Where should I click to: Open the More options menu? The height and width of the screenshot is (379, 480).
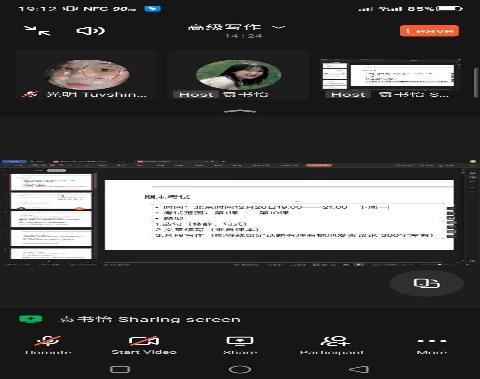[432, 345]
